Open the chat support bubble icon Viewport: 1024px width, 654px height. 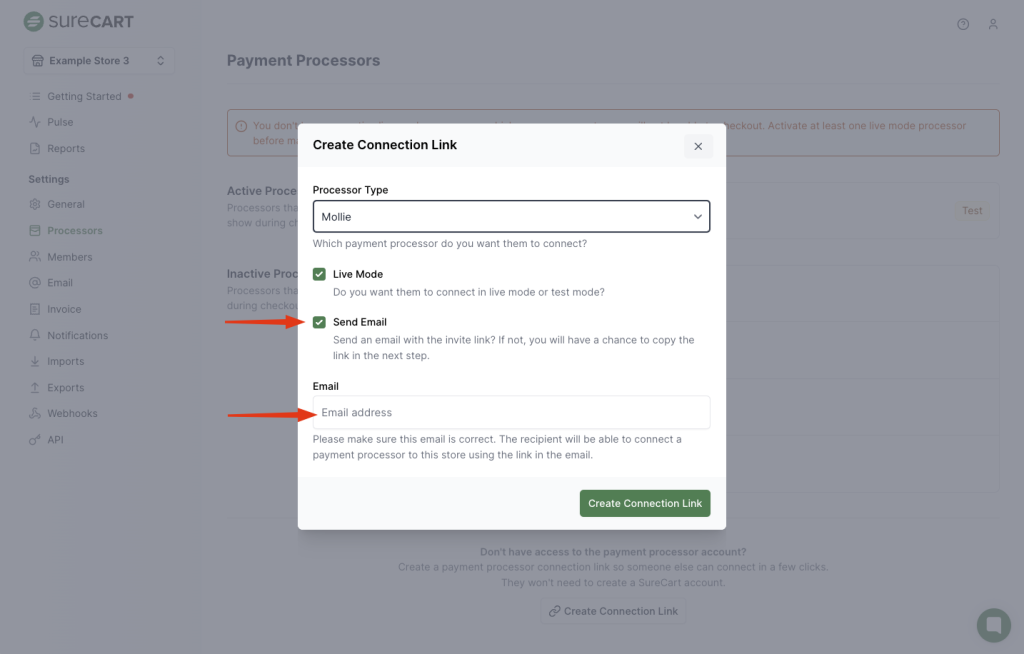tap(993, 625)
